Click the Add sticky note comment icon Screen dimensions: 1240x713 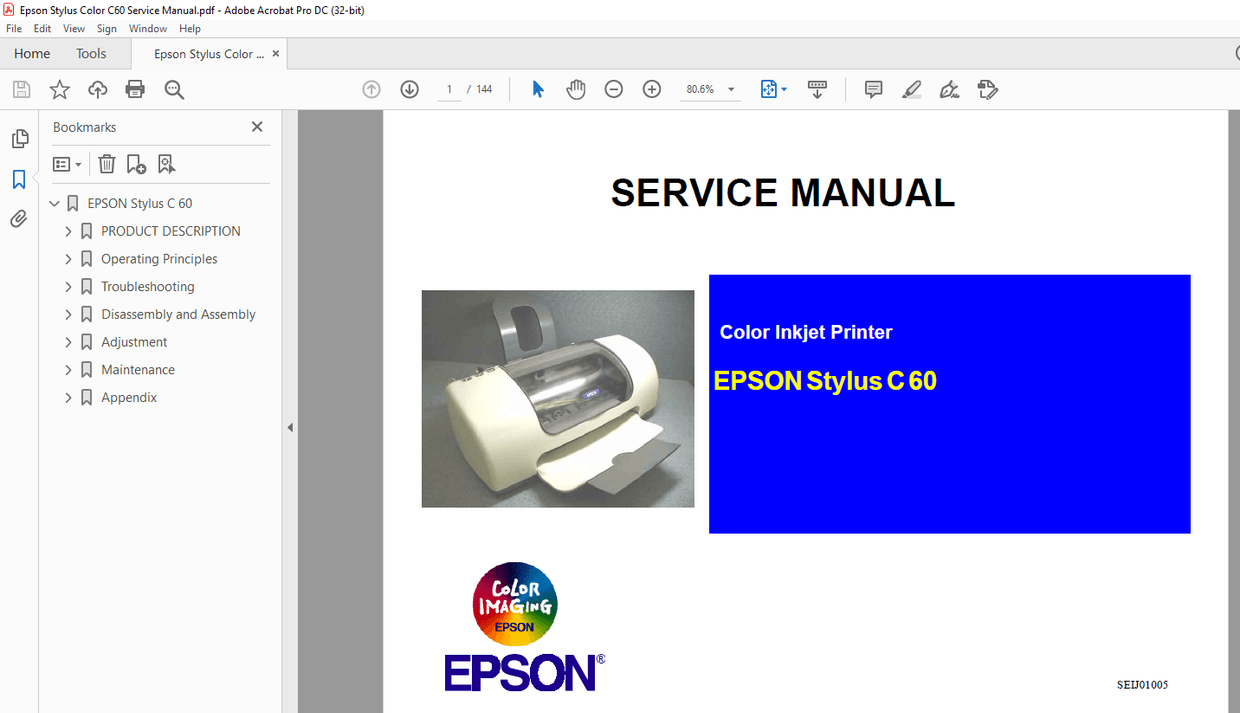coord(872,89)
